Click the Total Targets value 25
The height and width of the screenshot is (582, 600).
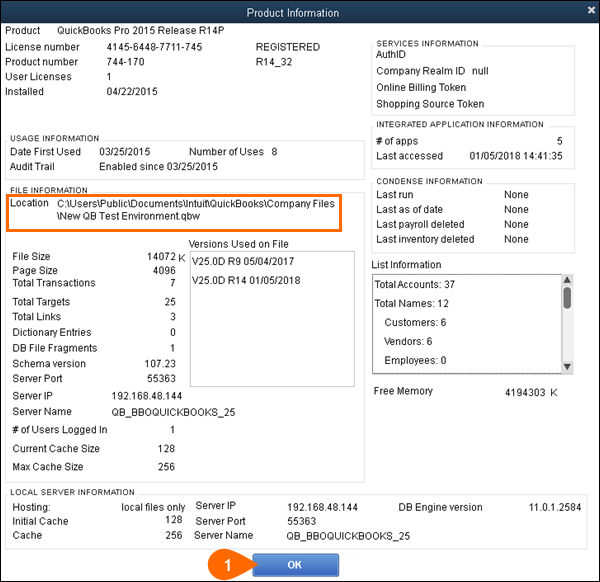click(x=170, y=302)
